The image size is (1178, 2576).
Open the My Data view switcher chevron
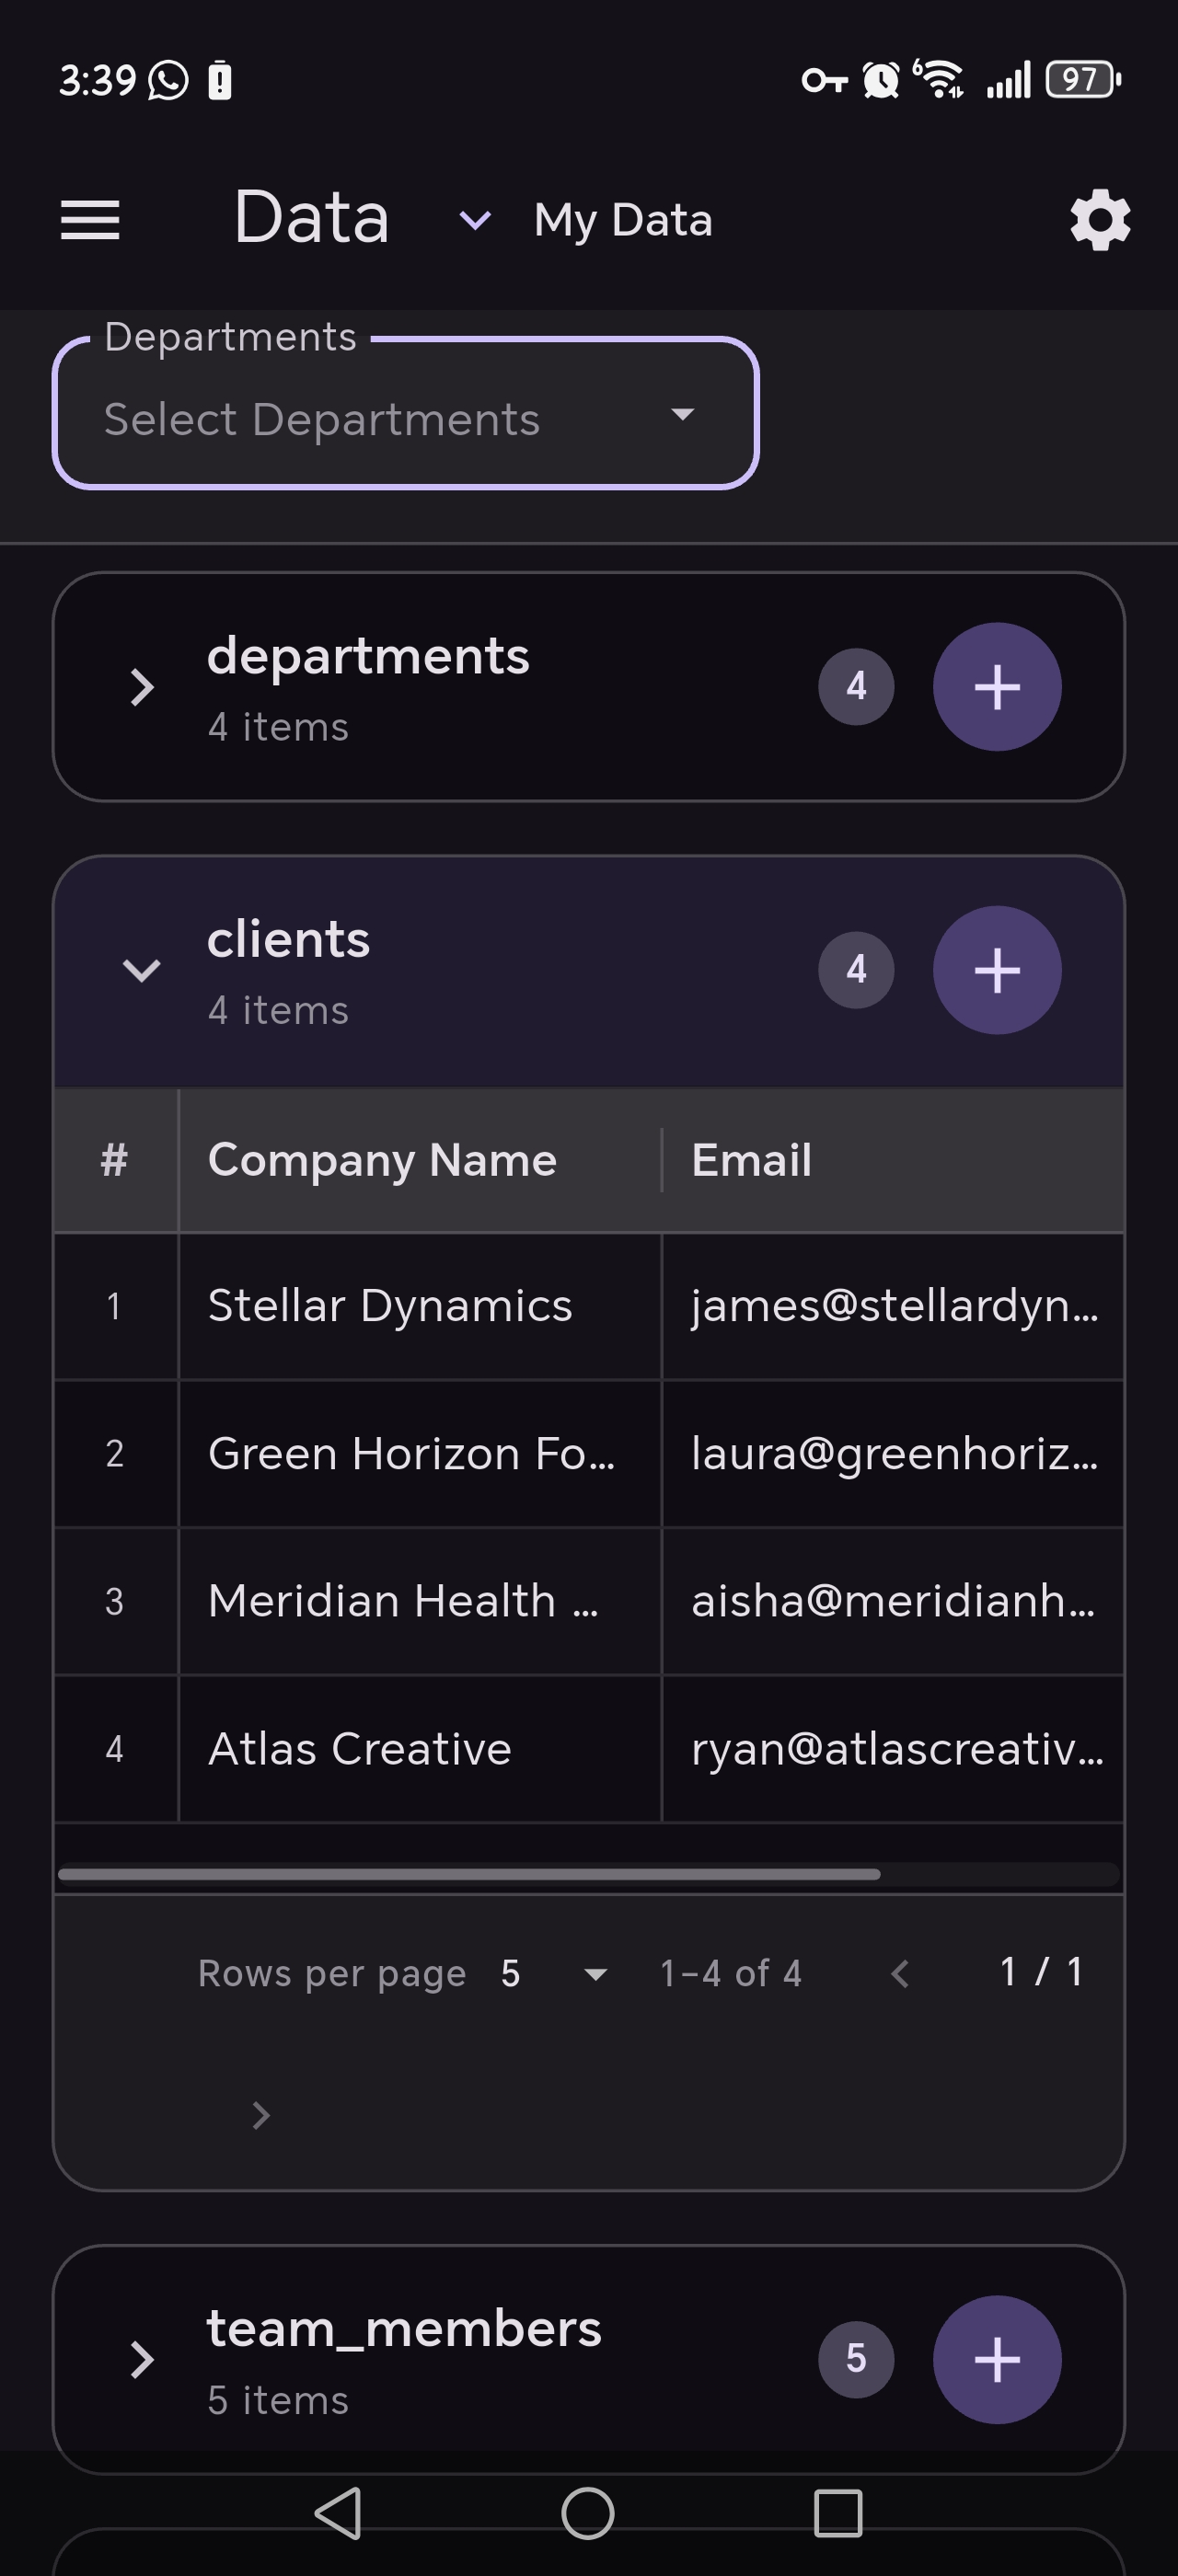475,220
